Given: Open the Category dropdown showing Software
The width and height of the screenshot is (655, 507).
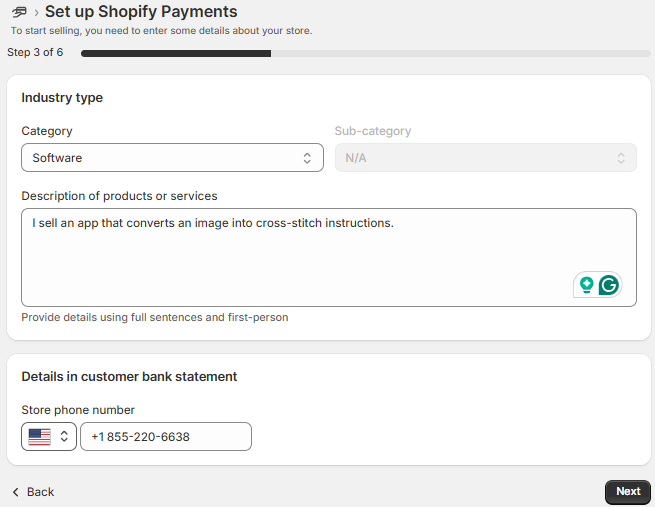Looking at the screenshot, I should point(173,158).
